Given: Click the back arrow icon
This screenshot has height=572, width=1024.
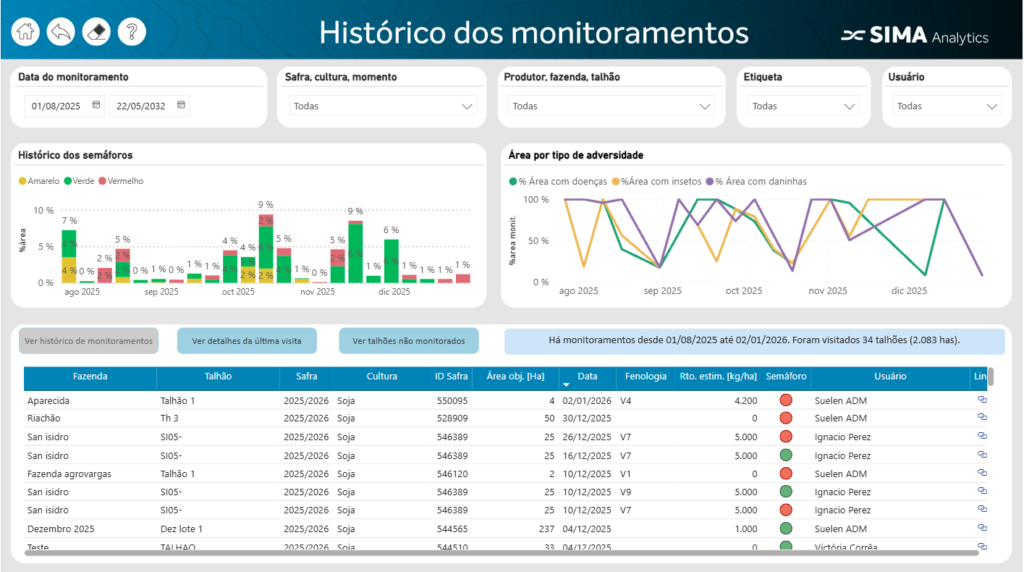Looking at the screenshot, I should 60,32.
